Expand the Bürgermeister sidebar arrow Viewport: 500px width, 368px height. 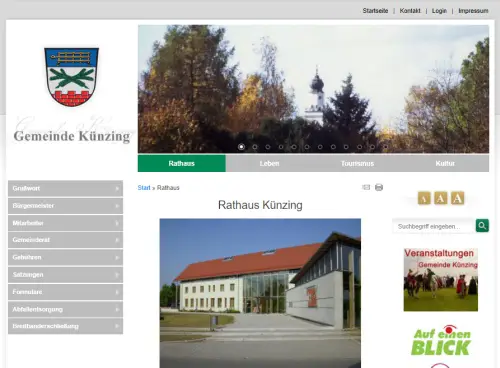[117, 206]
